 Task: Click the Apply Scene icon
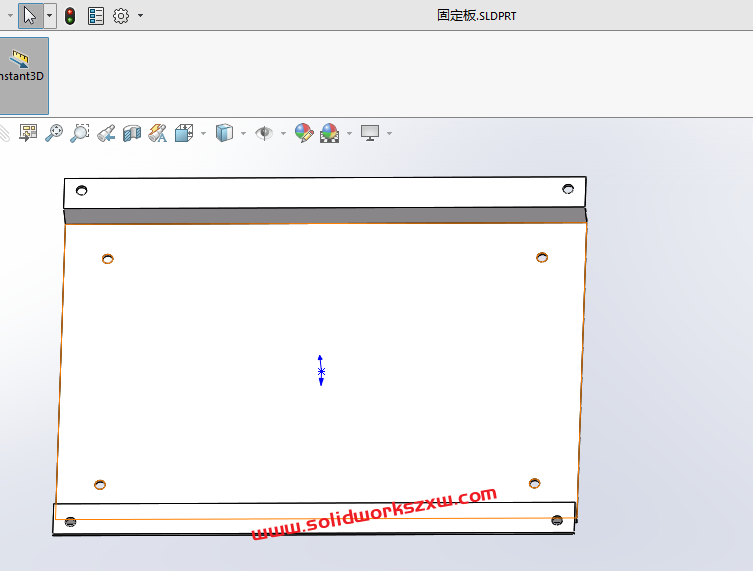329,133
